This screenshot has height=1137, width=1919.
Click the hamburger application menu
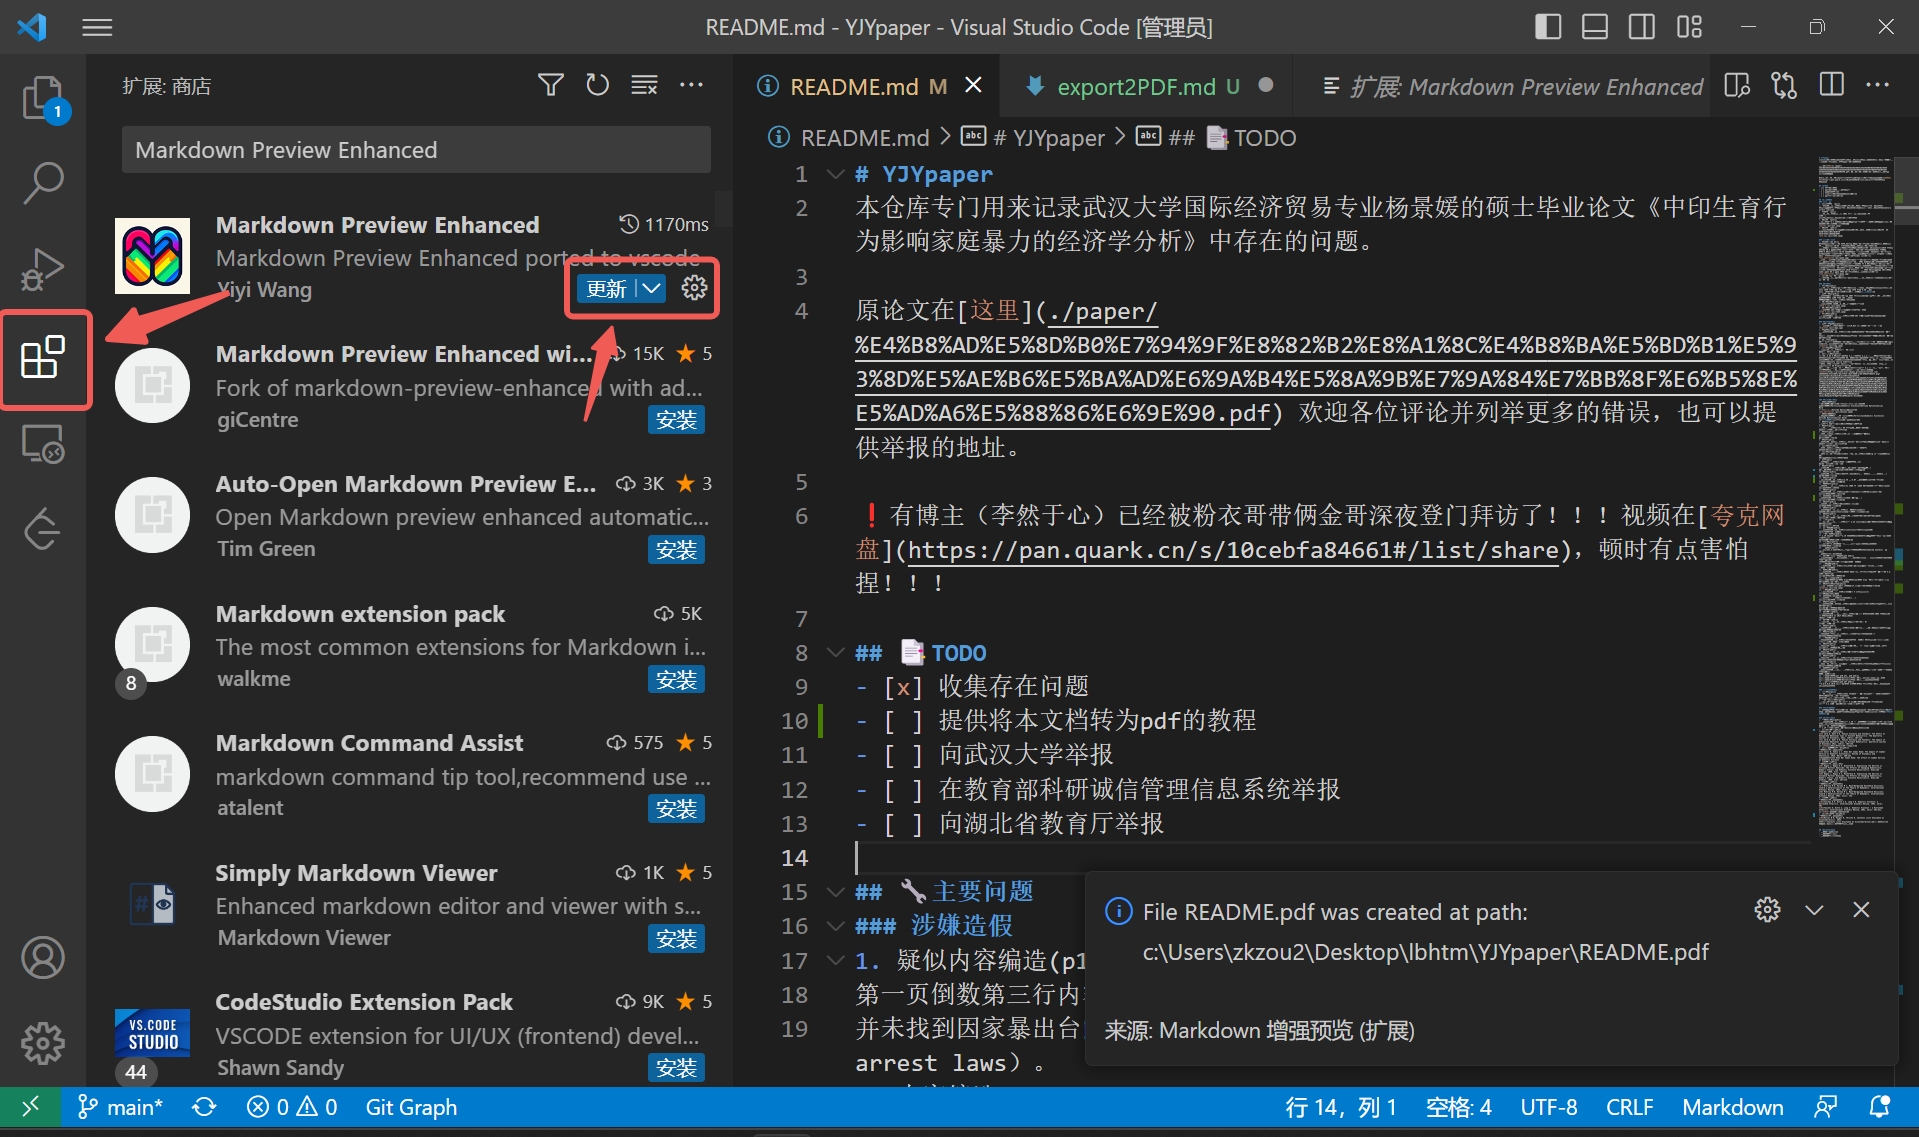(x=97, y=27)
